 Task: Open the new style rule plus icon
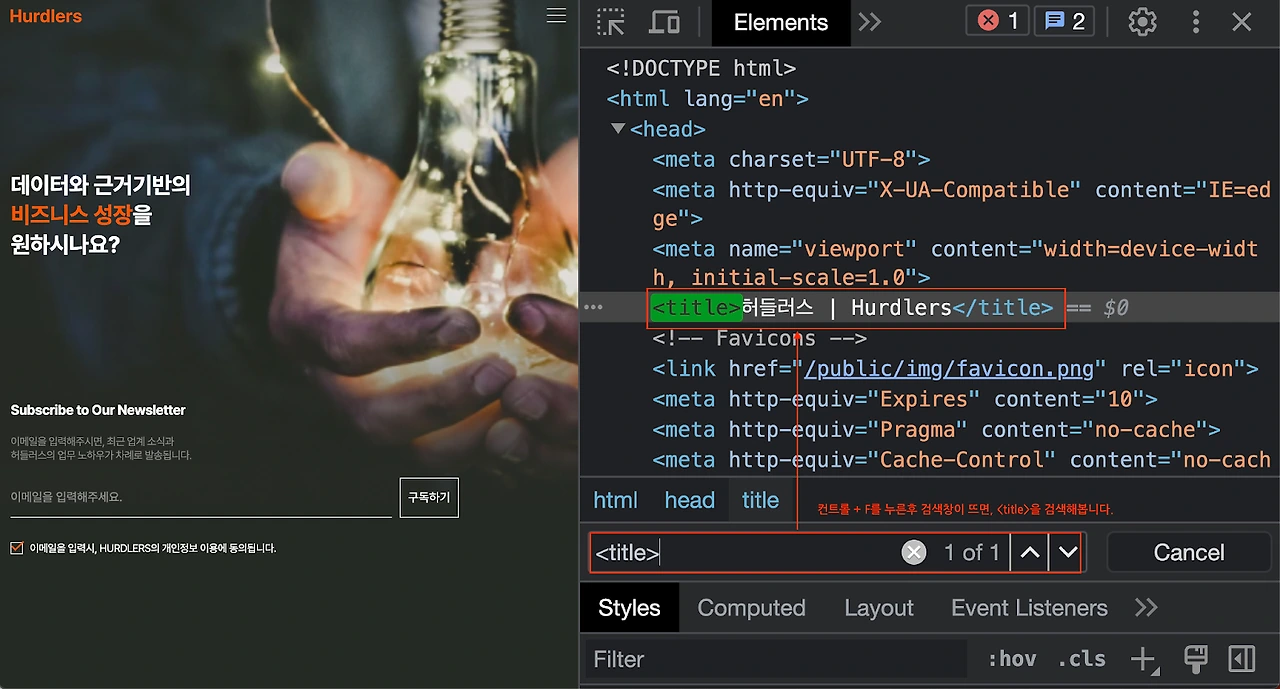point(1143,659)
